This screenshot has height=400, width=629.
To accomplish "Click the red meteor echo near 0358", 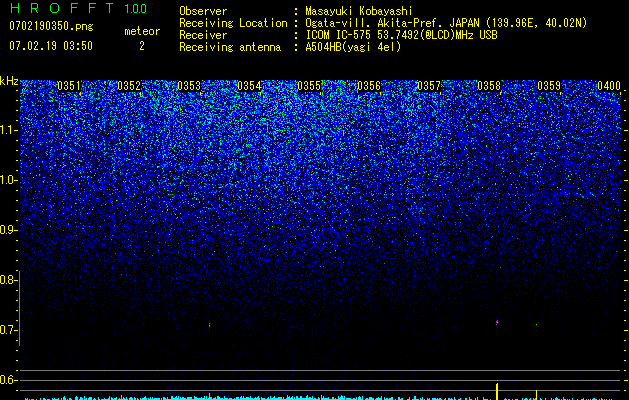I will coord(497,321).
